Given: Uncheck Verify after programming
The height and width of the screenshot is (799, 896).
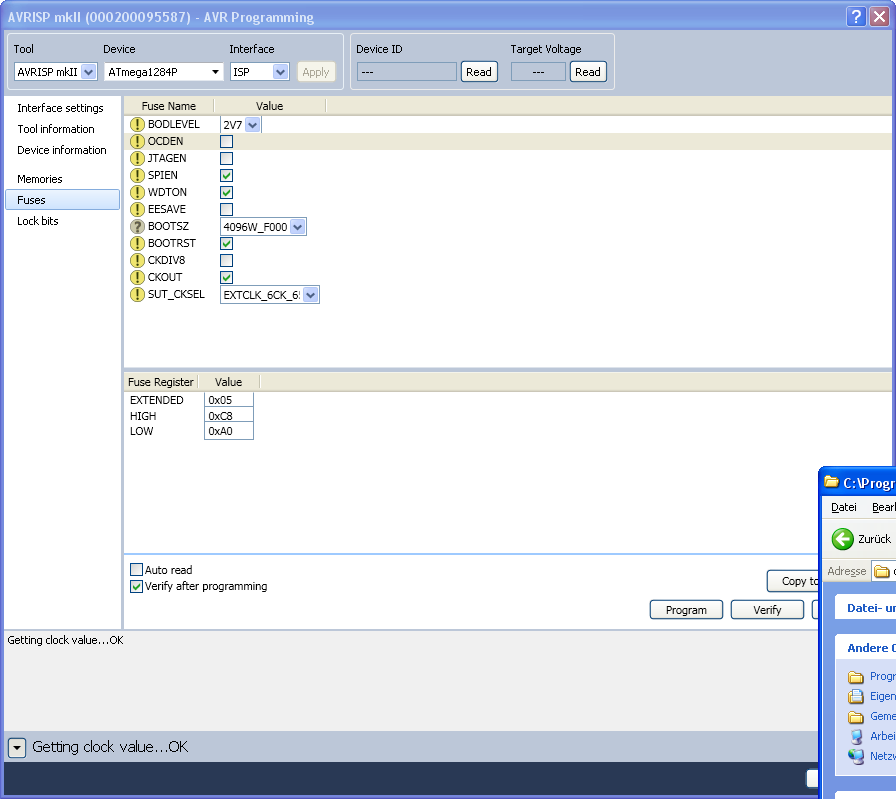Looking at the screenshot, I should coord(136,586).
